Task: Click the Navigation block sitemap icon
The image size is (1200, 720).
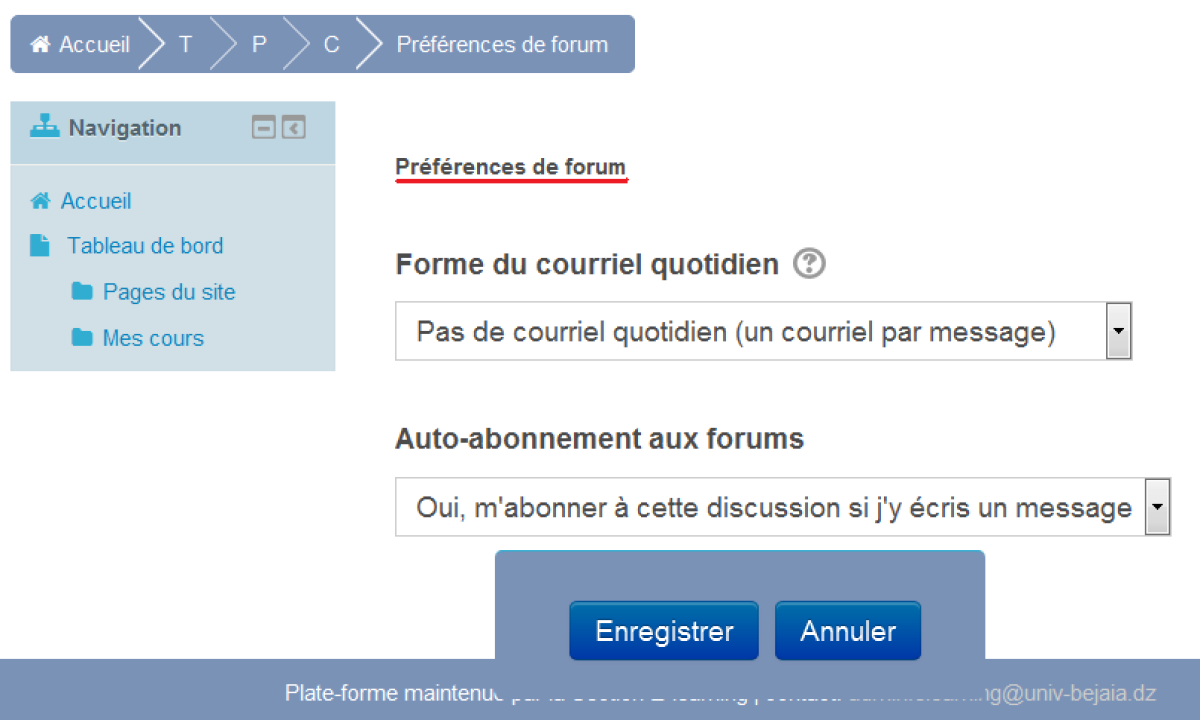Action: (x=45, y=127)
